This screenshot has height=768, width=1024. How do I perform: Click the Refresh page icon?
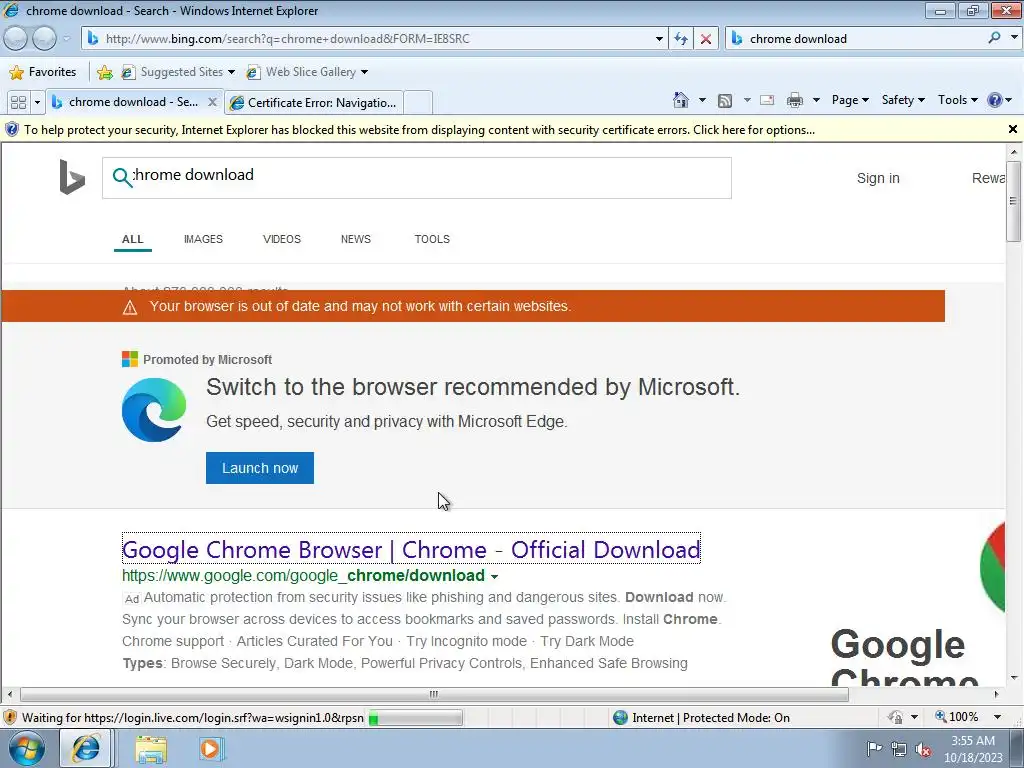[681, 39]
